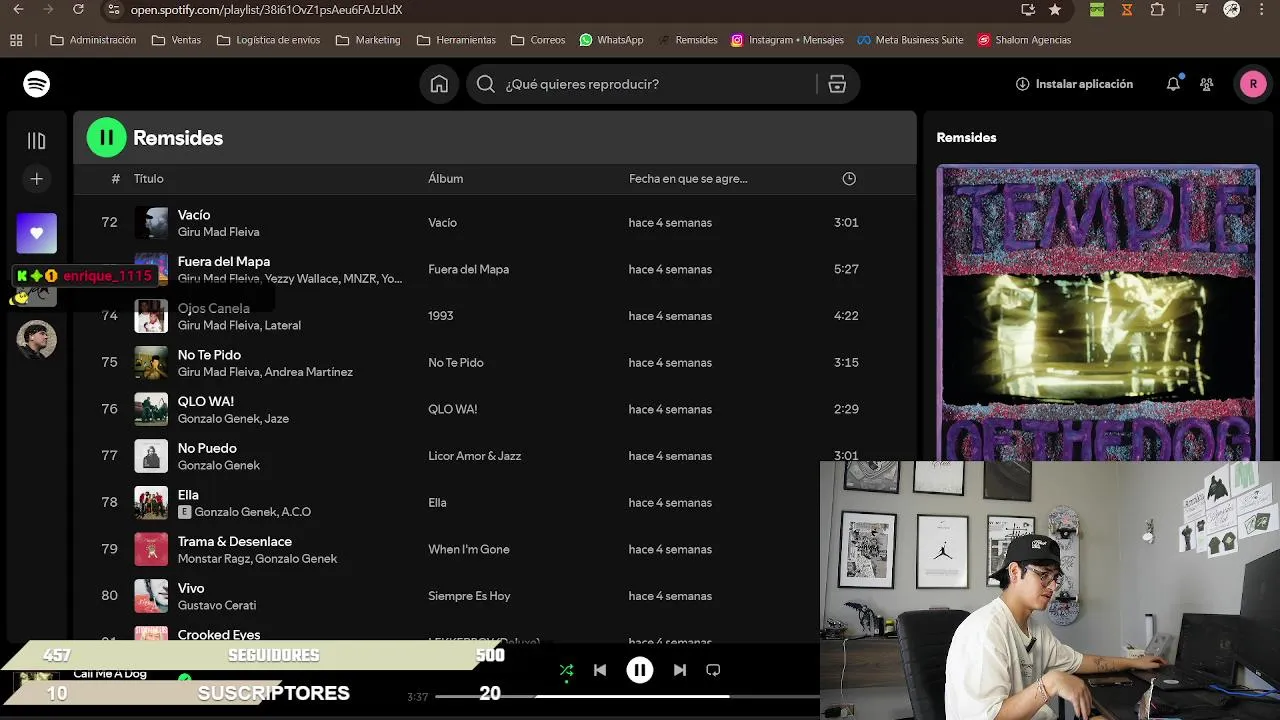Reload the page in browser
Image resolution: width=1280 pixels, height=720 pixels.
pos(79,9)
